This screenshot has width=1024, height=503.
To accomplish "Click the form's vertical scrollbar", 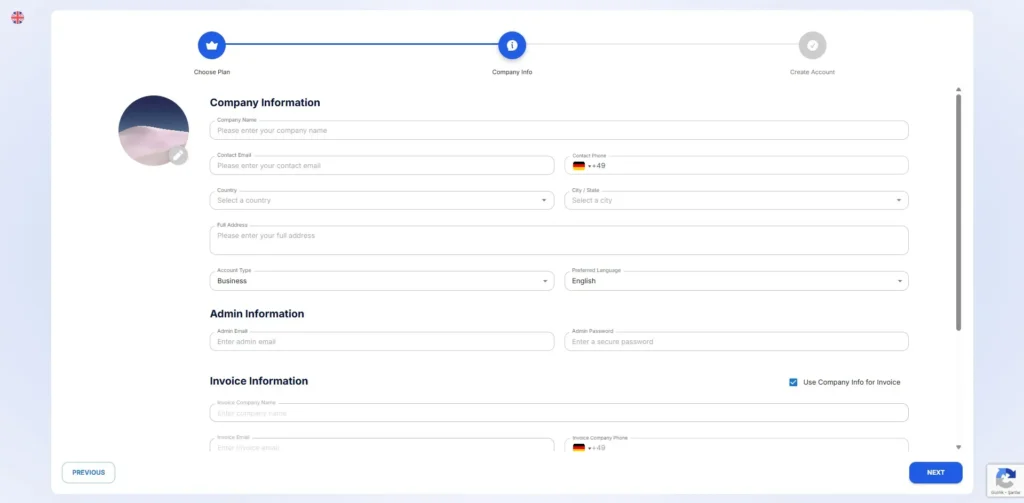I will [x=958, y=210].
